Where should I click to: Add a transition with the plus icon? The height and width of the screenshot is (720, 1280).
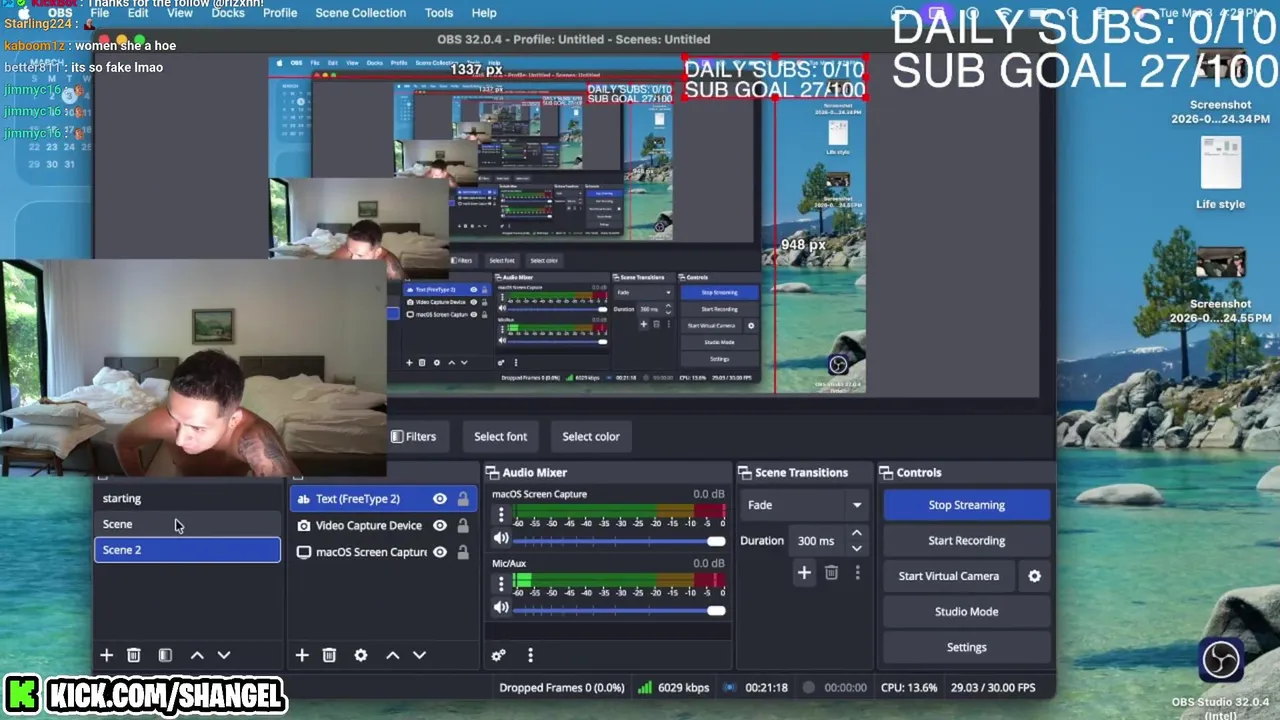(x=804, y=572)
